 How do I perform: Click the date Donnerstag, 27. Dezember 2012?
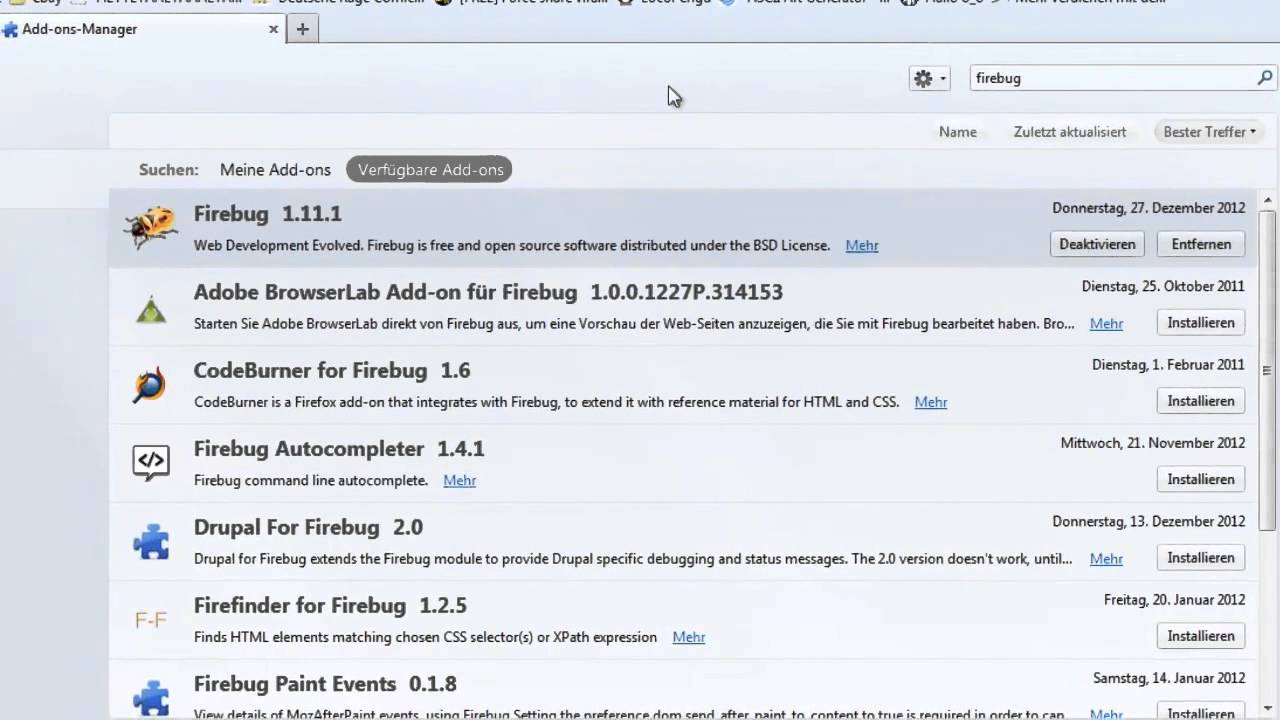coord(1148,208)
